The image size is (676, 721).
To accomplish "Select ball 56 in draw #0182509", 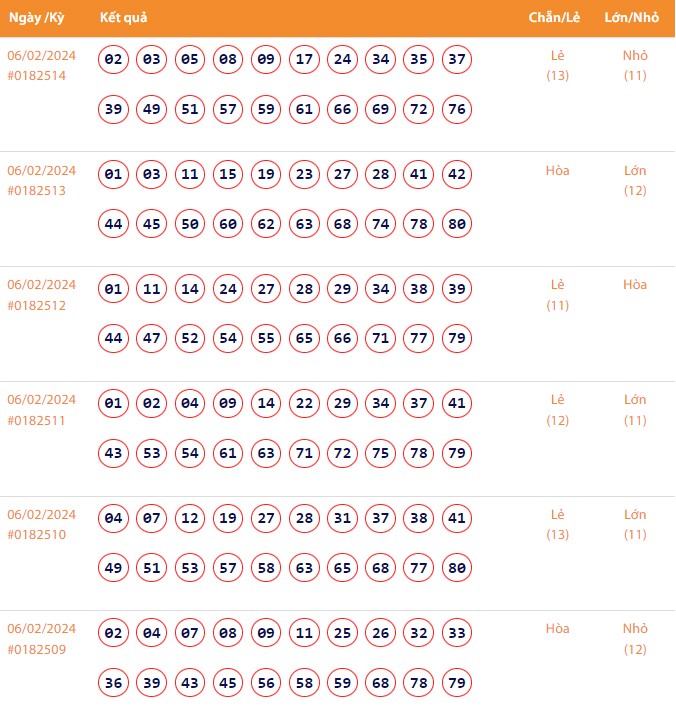I will click(x=266, y=683).
